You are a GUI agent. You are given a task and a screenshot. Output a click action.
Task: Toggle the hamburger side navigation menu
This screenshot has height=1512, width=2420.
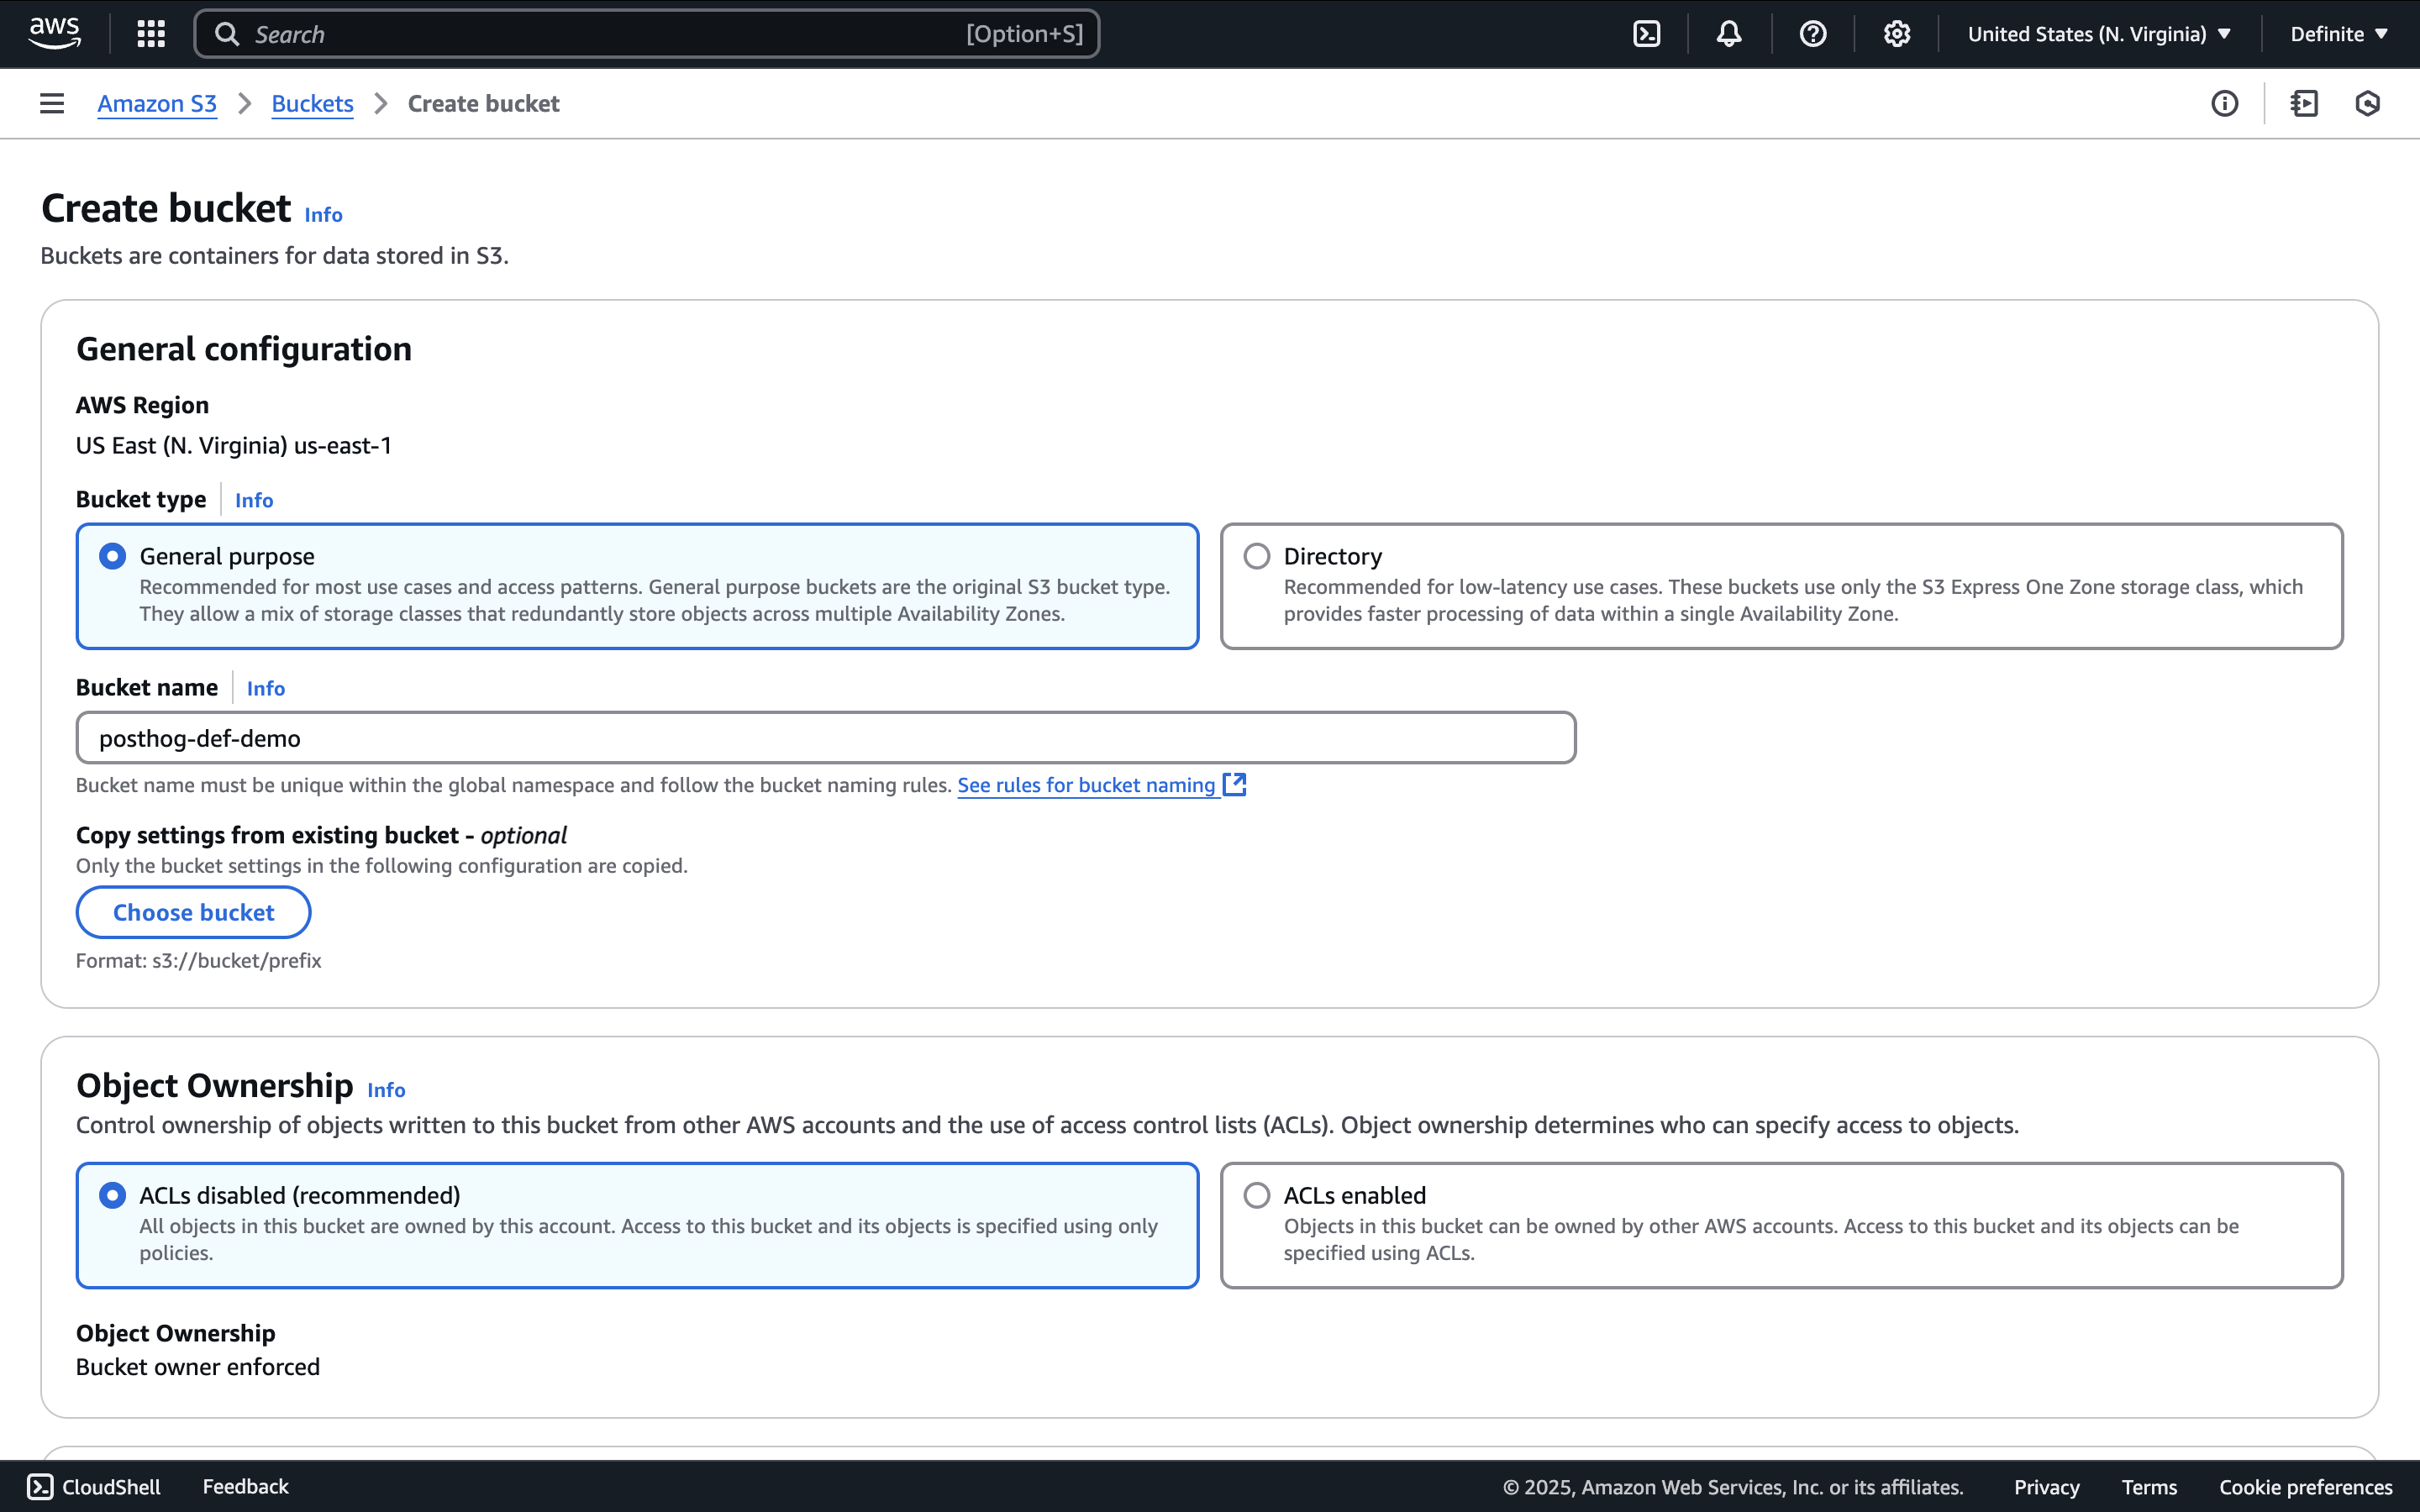pos(52,103)
